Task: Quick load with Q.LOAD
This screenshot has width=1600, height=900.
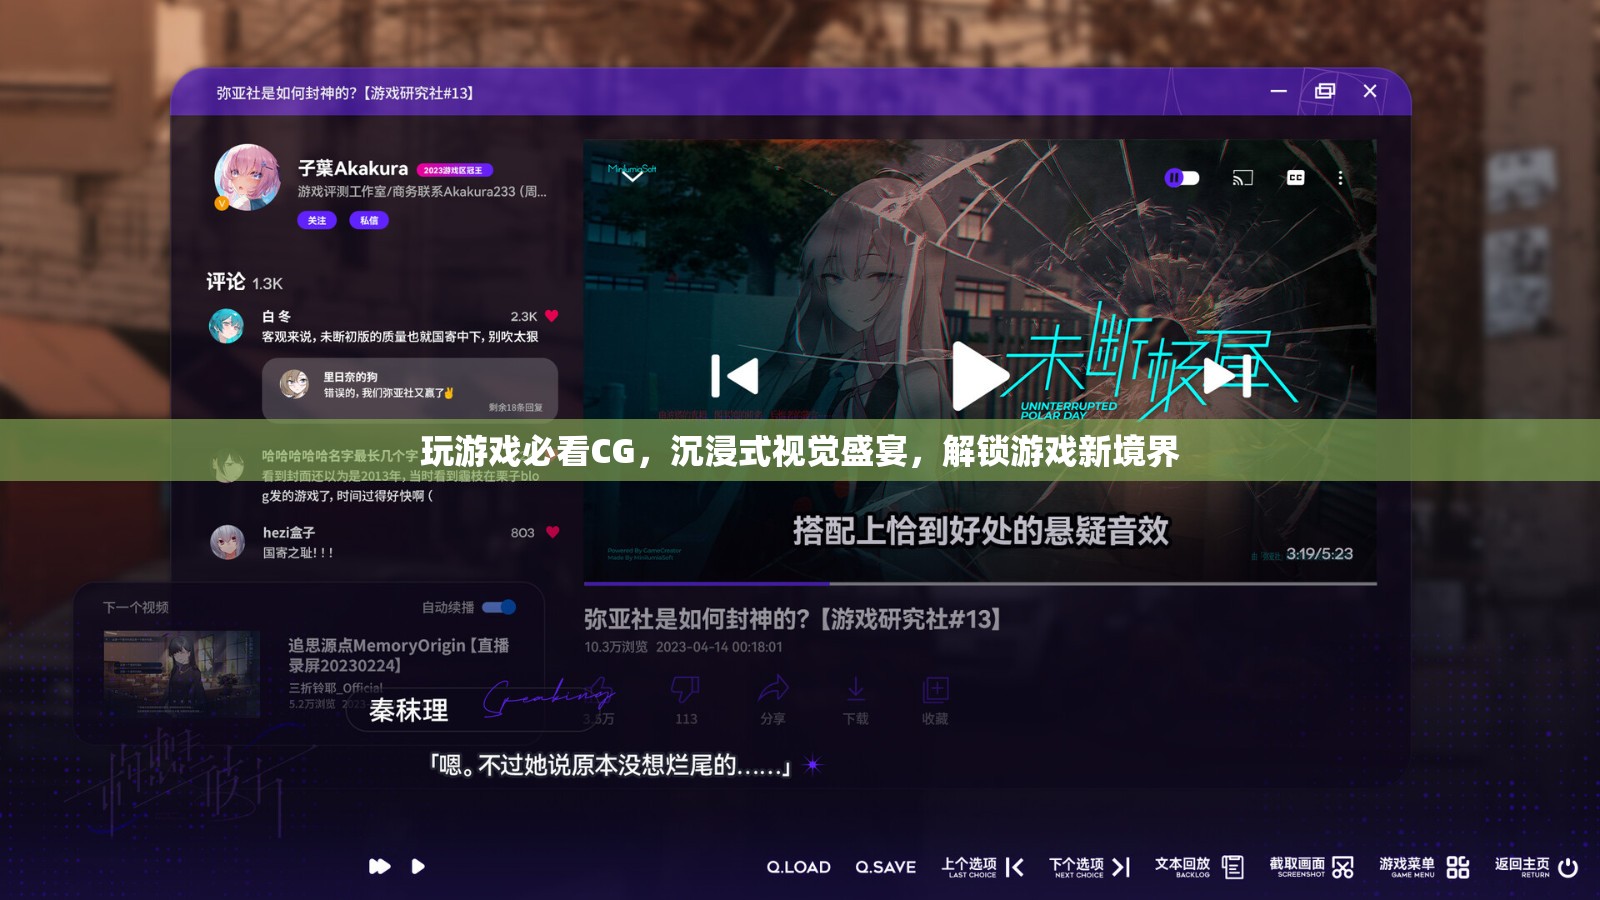Action: click(798, 867)
